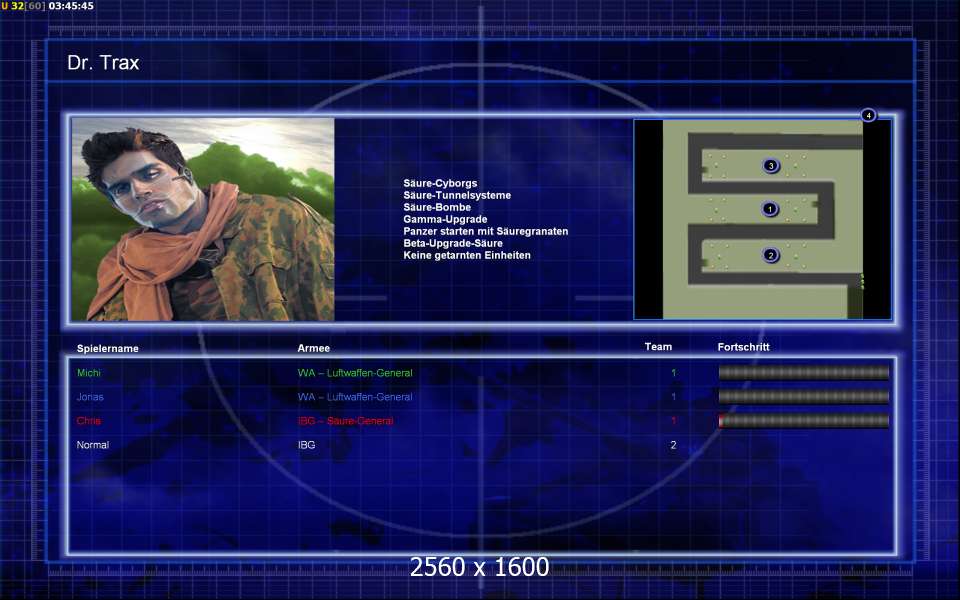Screen dimensions: 960x600
Task: Select the Normal AI player row name
Action: pyautogui.click(x=92, y=445)
